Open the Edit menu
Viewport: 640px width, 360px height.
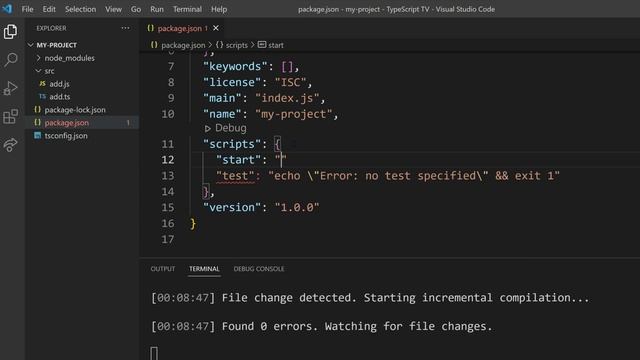tap(49, 9)
